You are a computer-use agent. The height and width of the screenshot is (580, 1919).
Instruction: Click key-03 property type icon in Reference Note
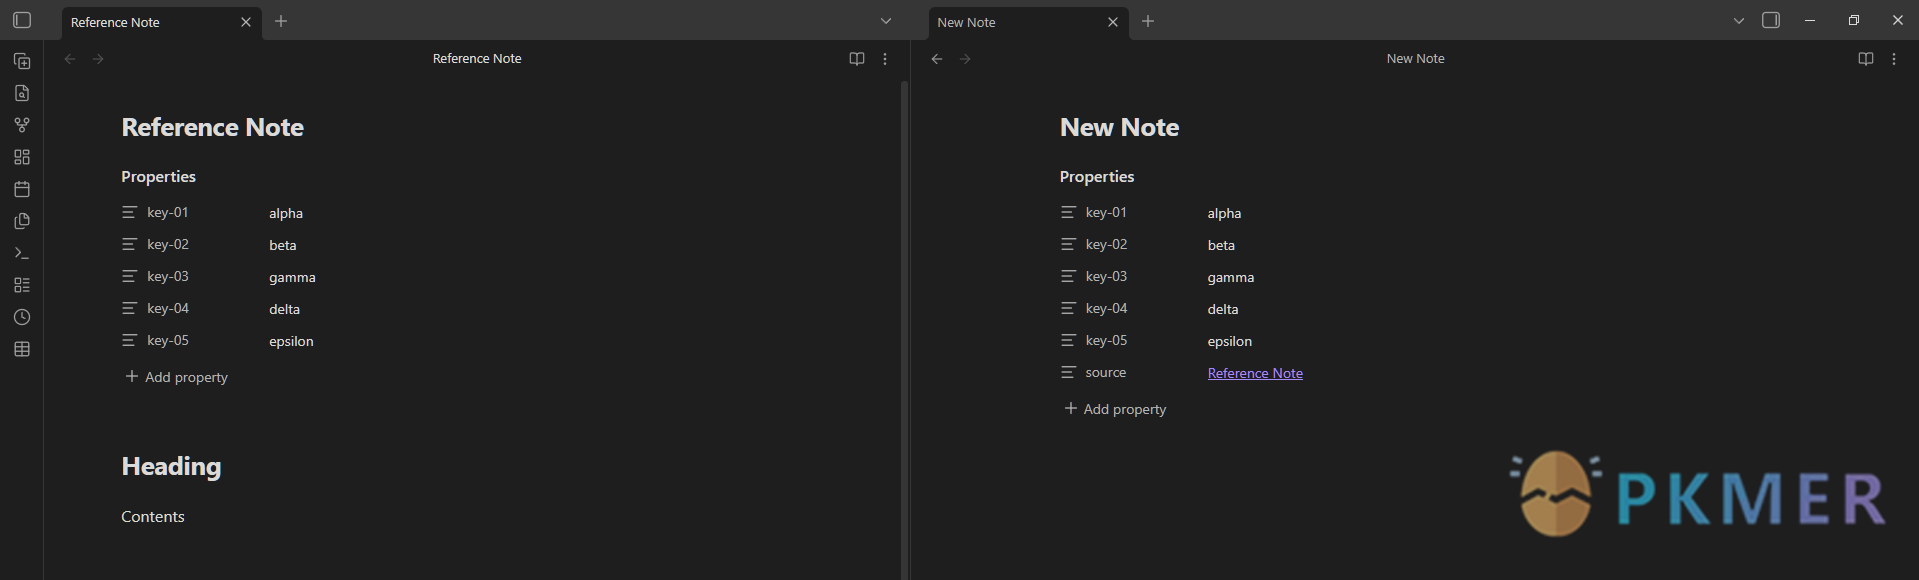129,276
